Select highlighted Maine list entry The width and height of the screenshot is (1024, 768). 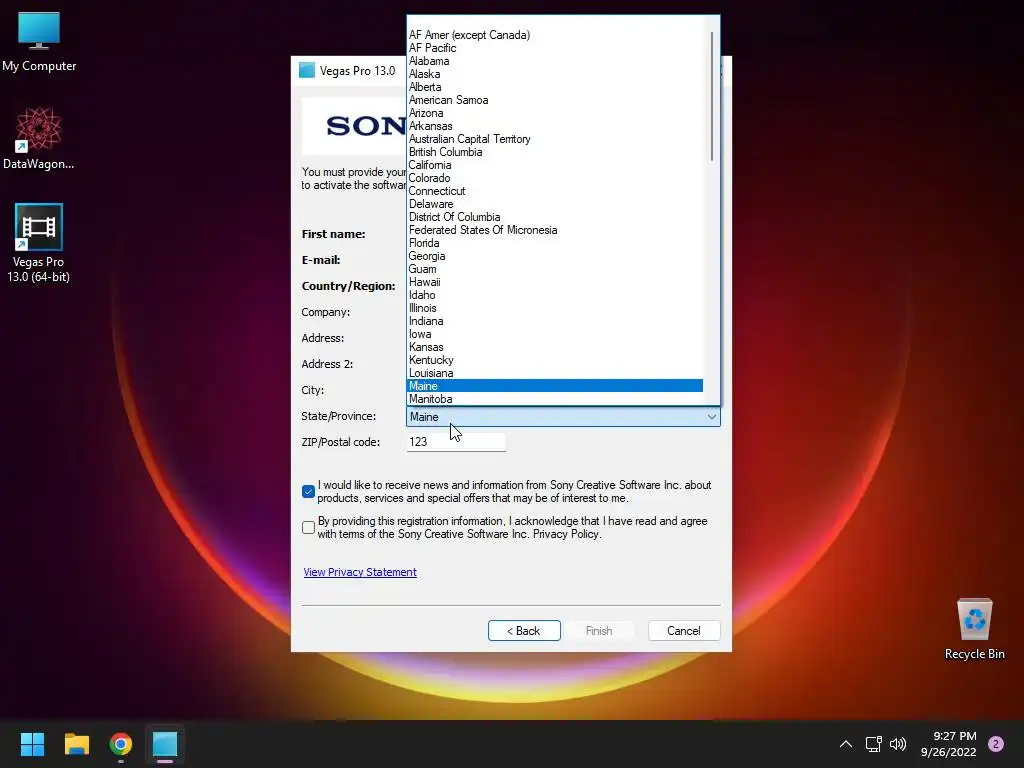[x=554, y=386]
